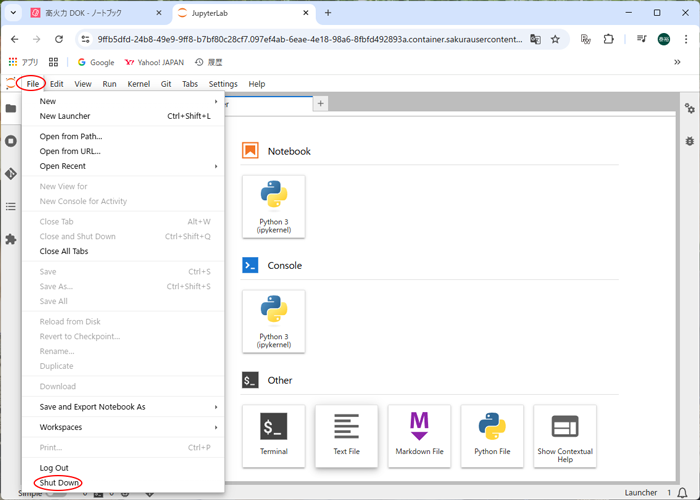Open the Kernel menu
The width and height of the screenshot is (700, 500).
[138, 84]
